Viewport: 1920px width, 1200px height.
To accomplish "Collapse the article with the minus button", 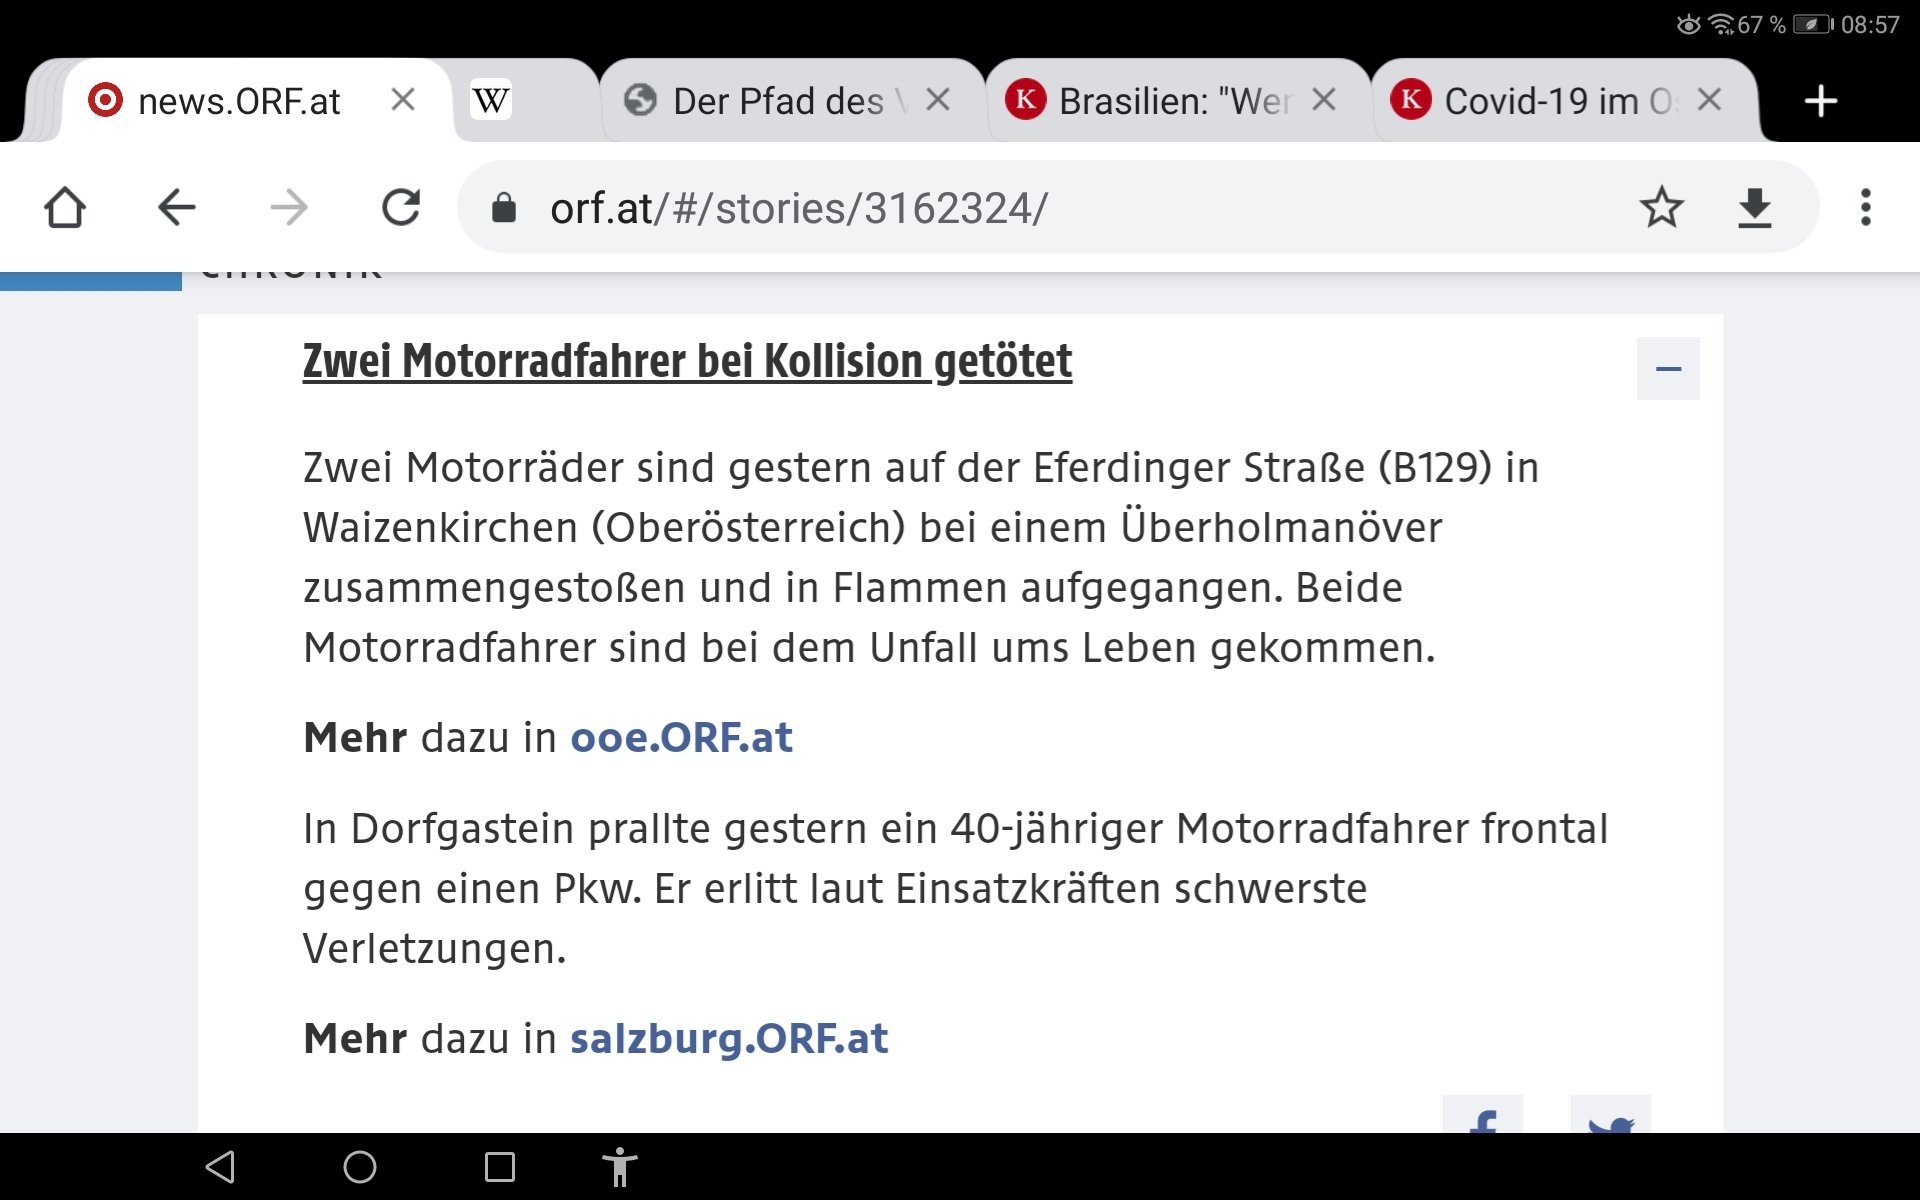I will (1668, 369).
